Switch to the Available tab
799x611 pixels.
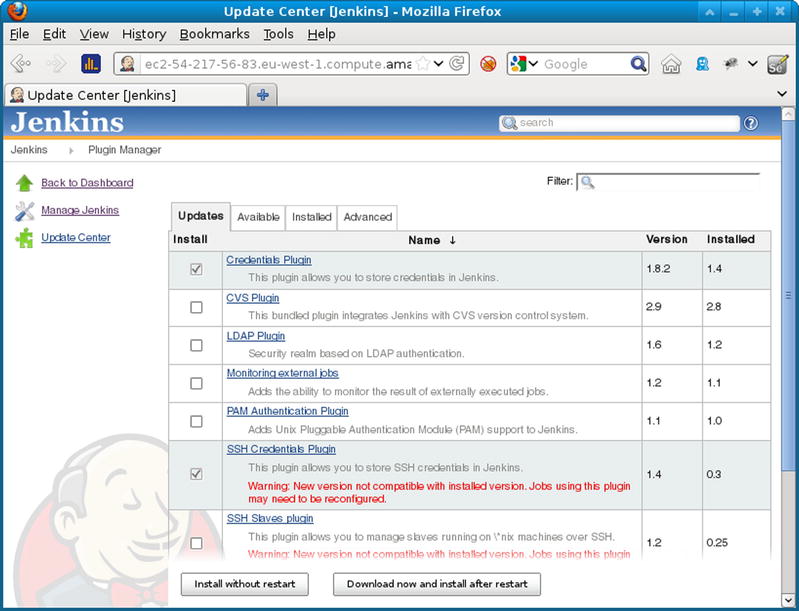point(258,217)
